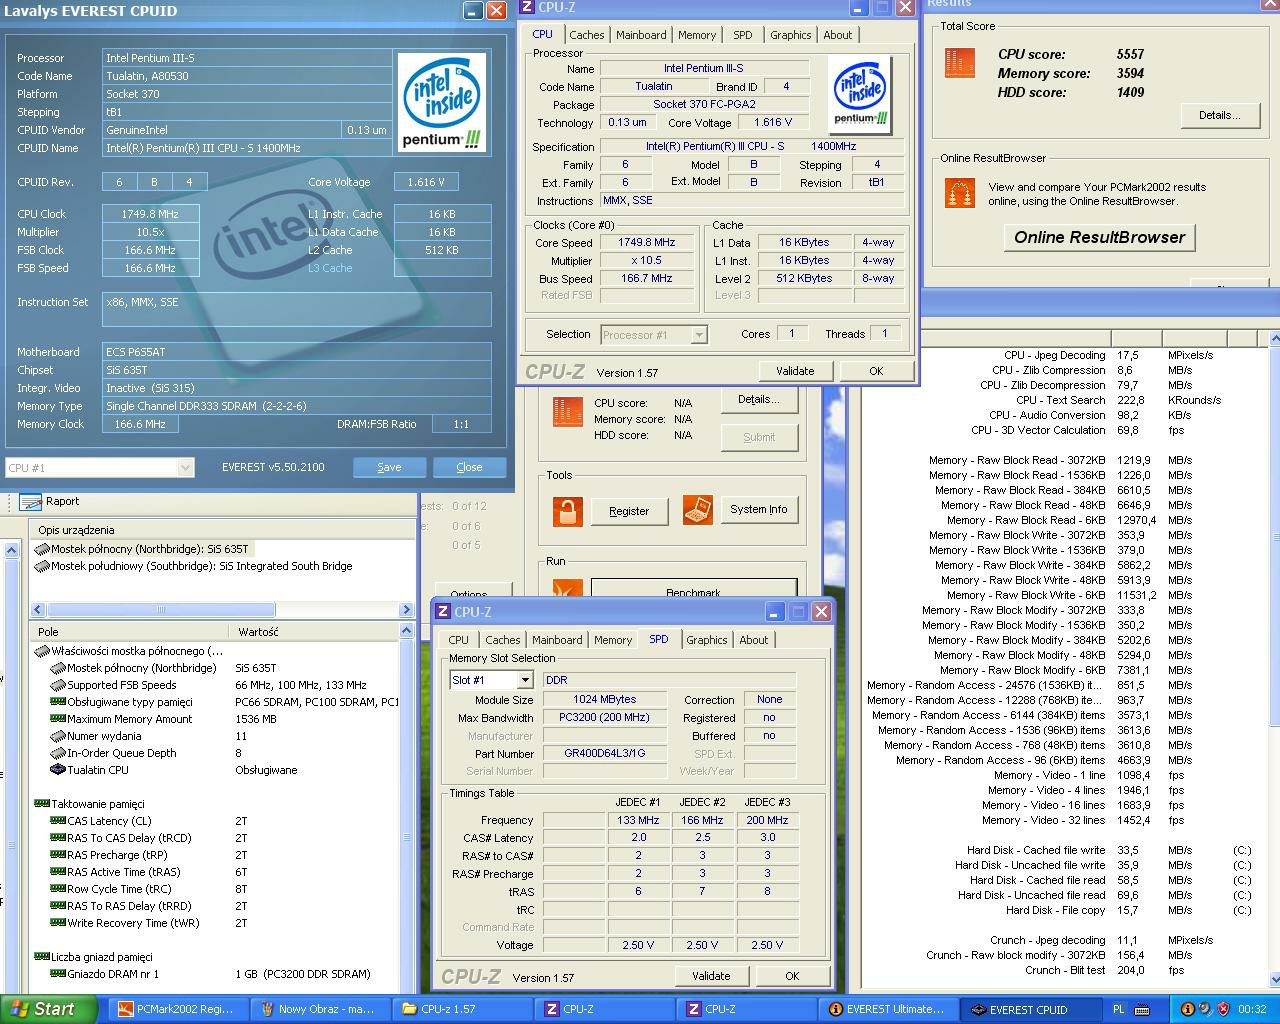This screenshot has height=1024, width=1280.
Task: Click the Online ResultBrowser button
Action: click(x=1099, y=237)
